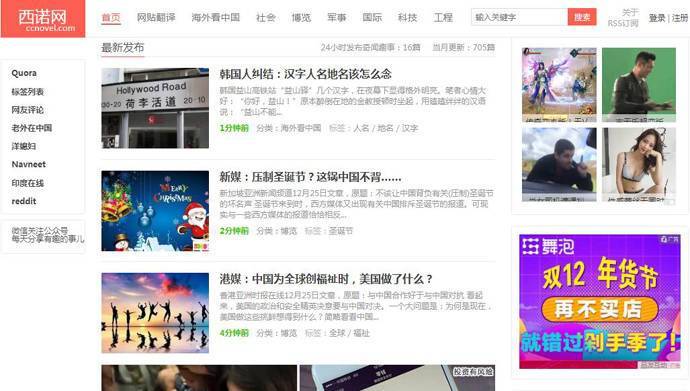
Task: Open the 国际 navigation tab
Action: pyautogui.click(x=372, y=18)
